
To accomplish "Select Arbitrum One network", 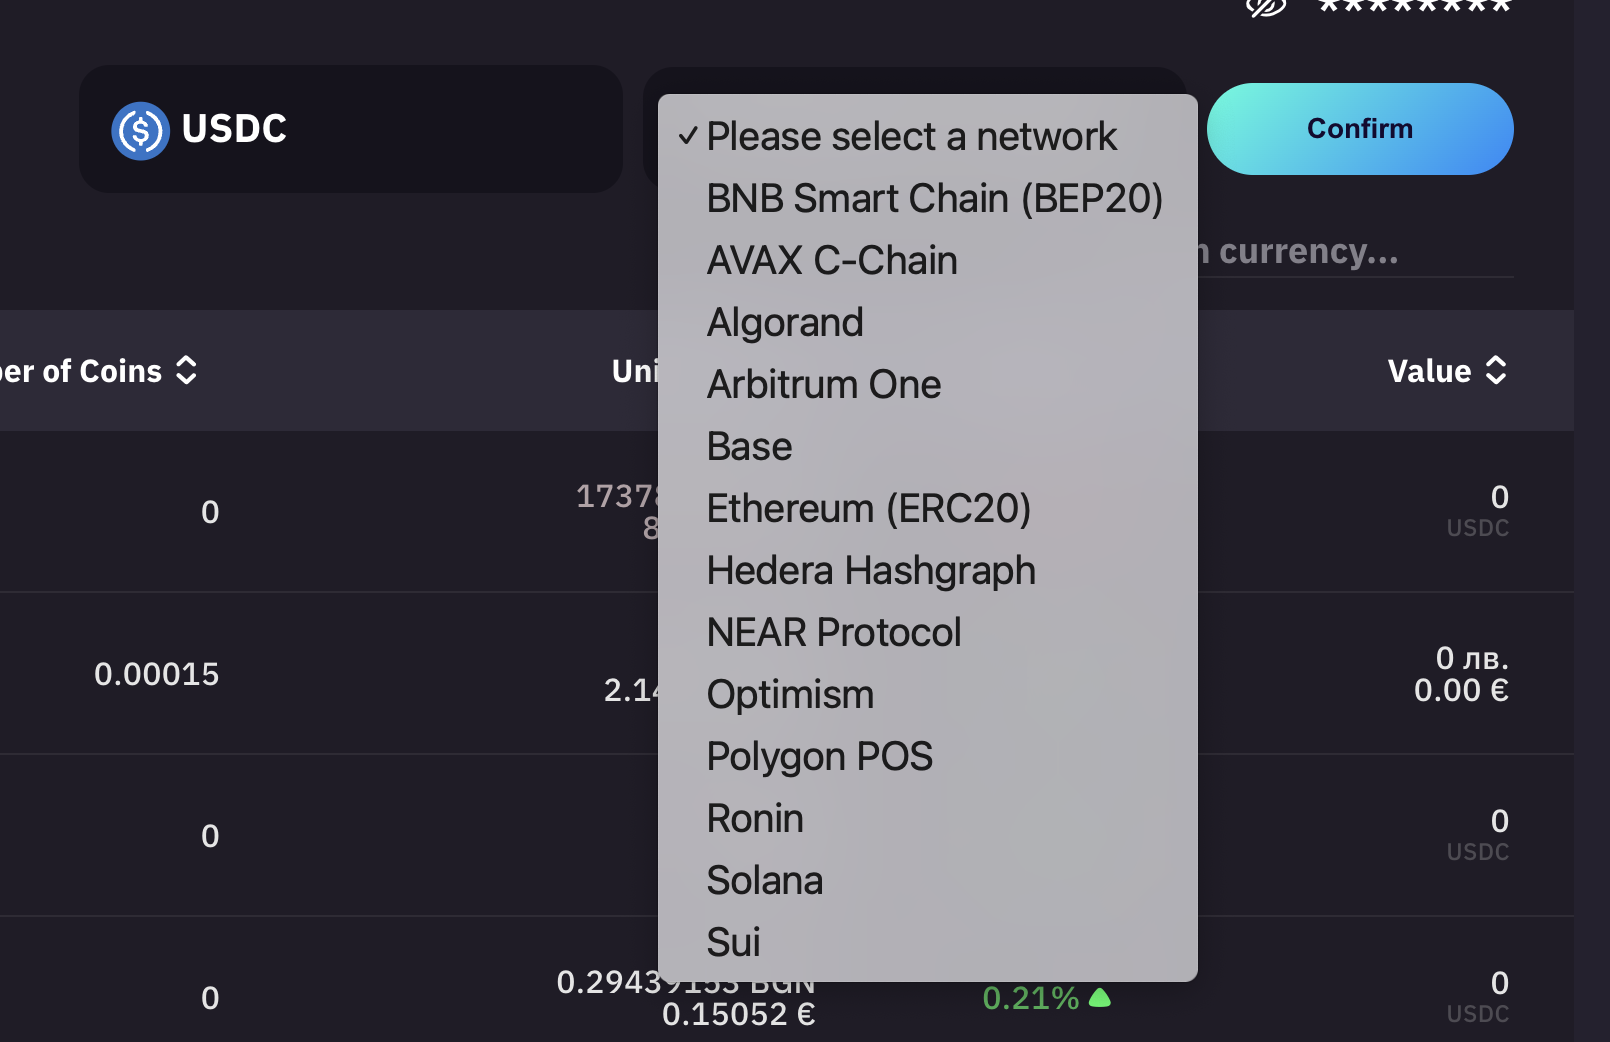I will pos(824,385).
